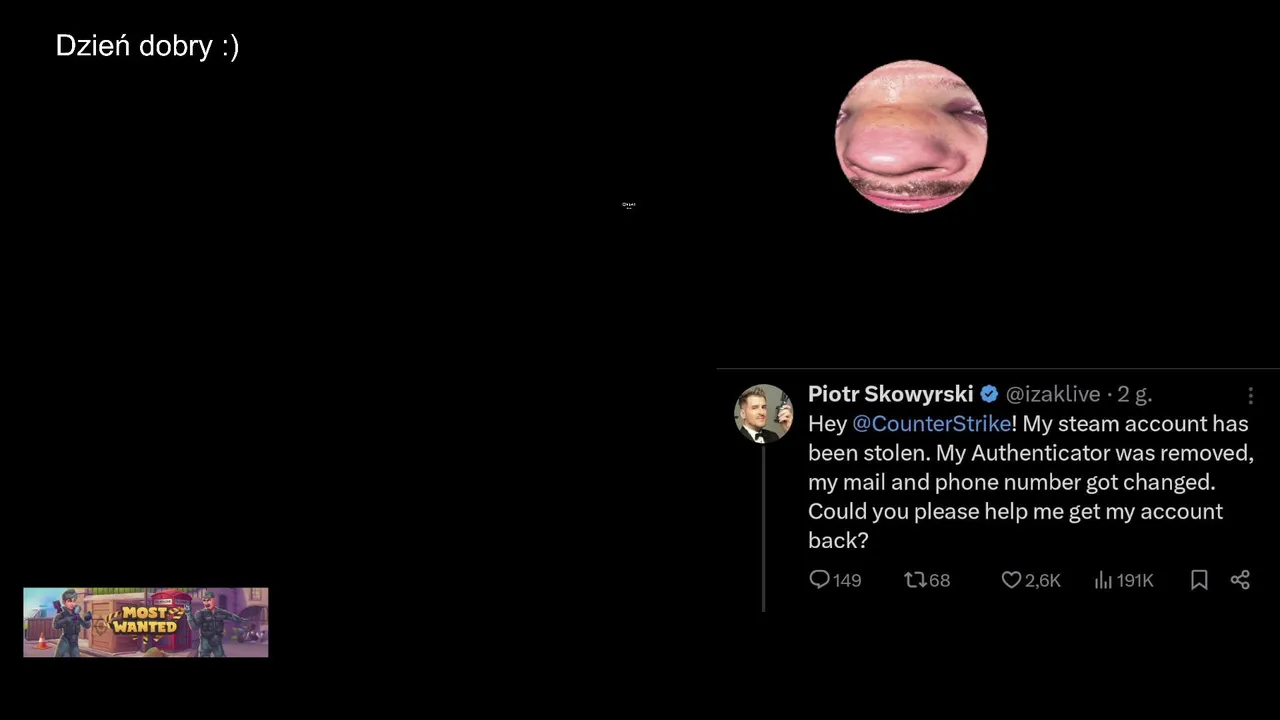The height and width of the screenshot is (720, 1280).
Task: Click the retweet arrows icon
Action: click(x=915, y=580)
